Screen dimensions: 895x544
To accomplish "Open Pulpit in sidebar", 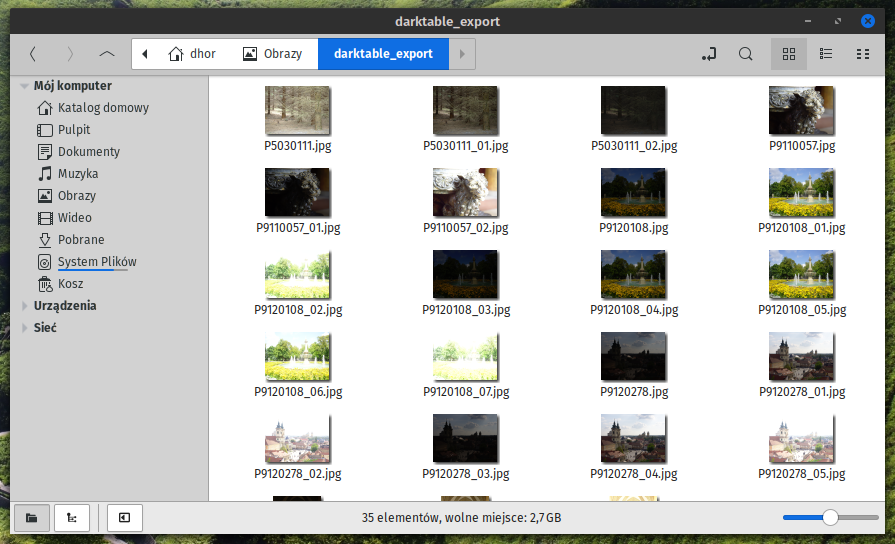I will point(74,130).
